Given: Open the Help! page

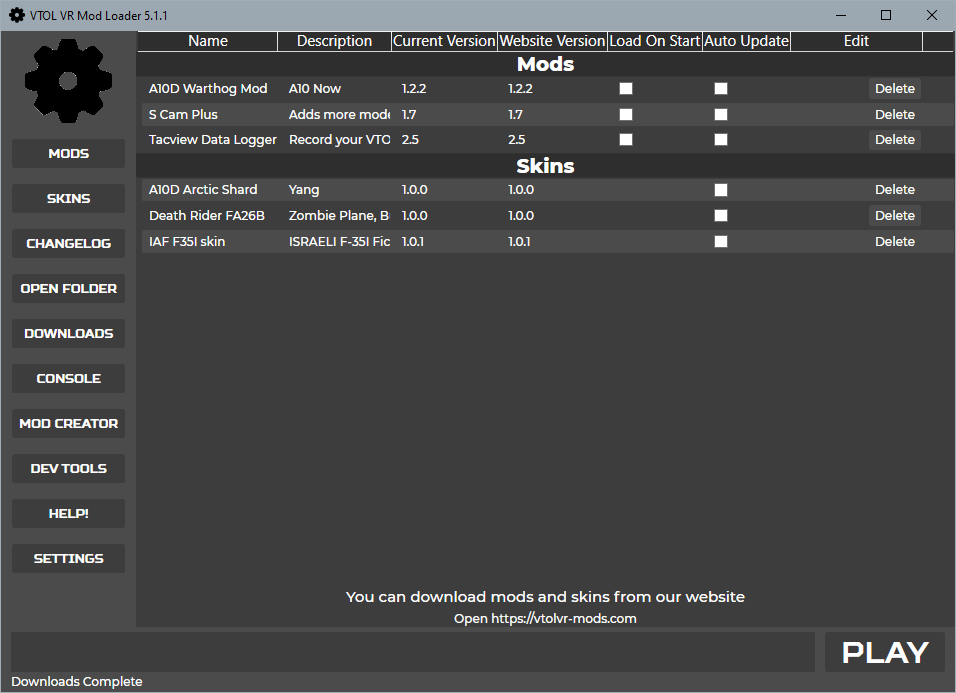Looking at the screenshot, I should pos(68,514).
